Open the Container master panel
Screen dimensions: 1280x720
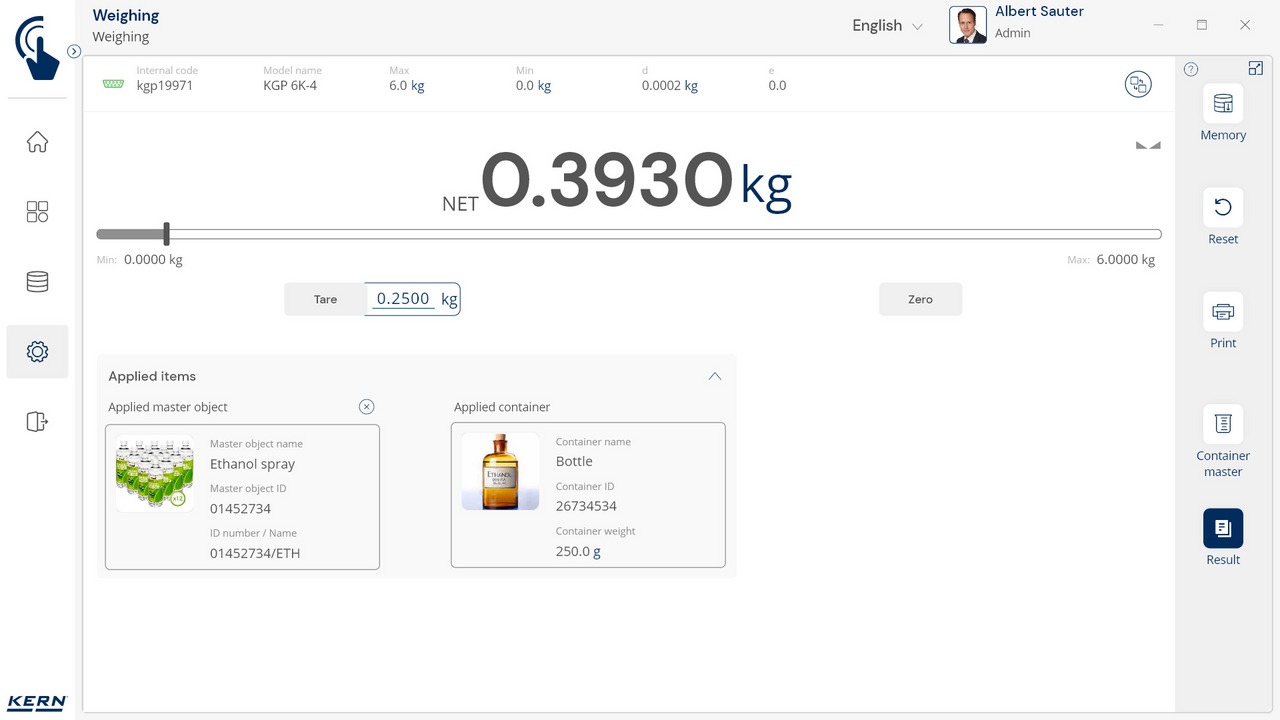(x=1222, y=424)
